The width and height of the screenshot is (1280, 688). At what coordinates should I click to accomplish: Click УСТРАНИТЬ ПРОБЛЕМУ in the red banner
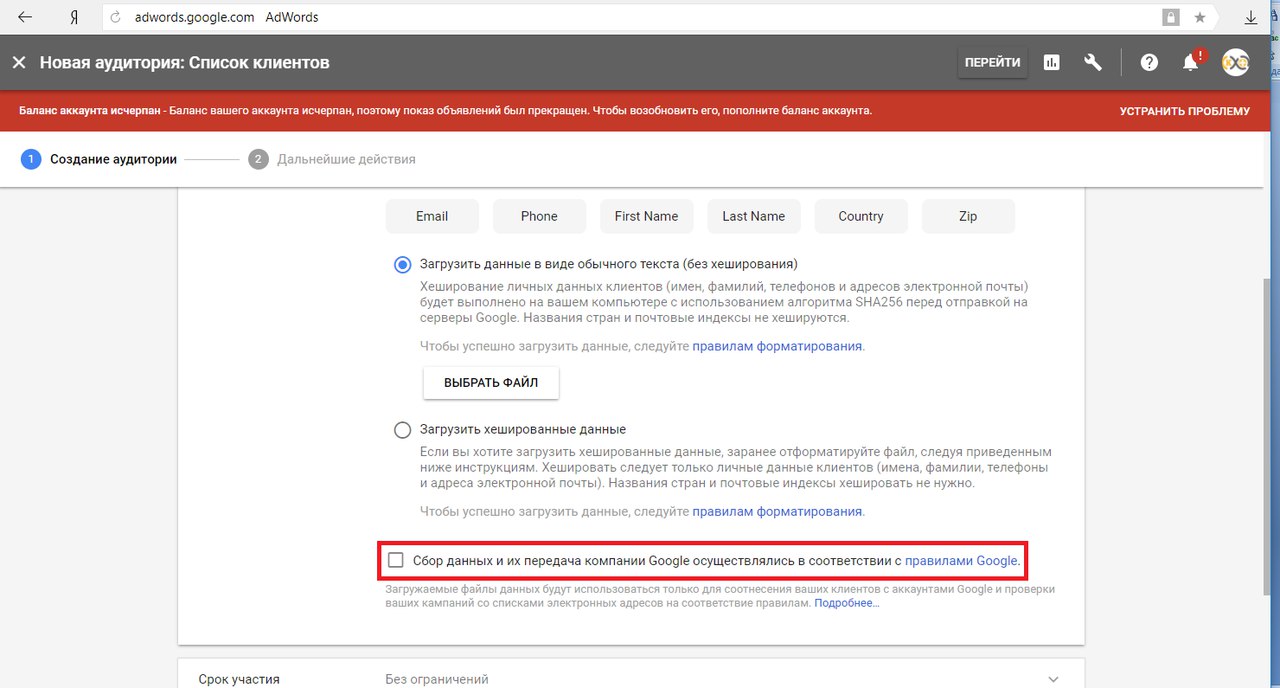tap(1184, 111)
